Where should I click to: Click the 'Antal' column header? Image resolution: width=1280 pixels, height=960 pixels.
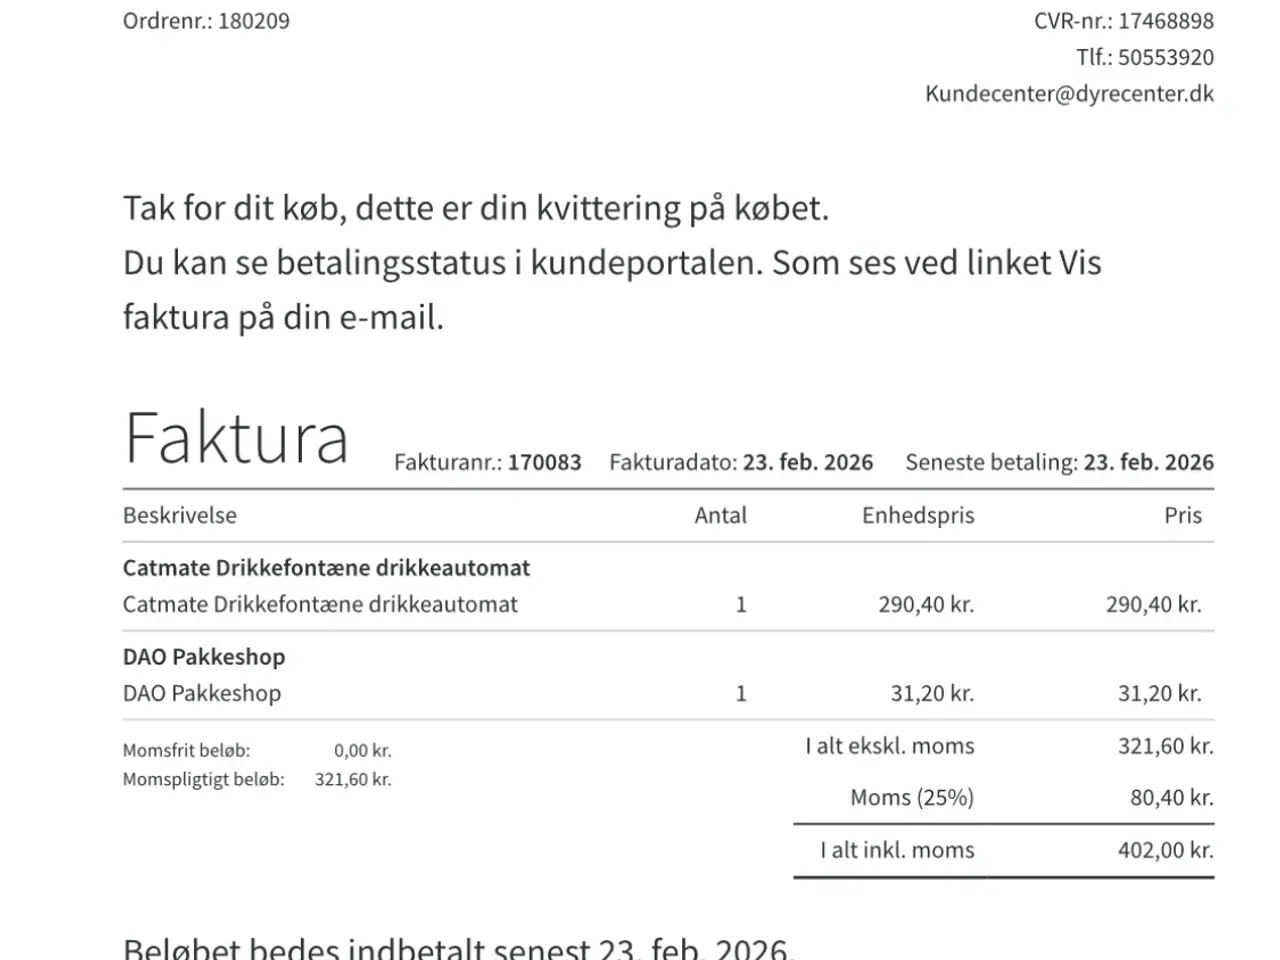pyautogui.click(x=720, y=516)
